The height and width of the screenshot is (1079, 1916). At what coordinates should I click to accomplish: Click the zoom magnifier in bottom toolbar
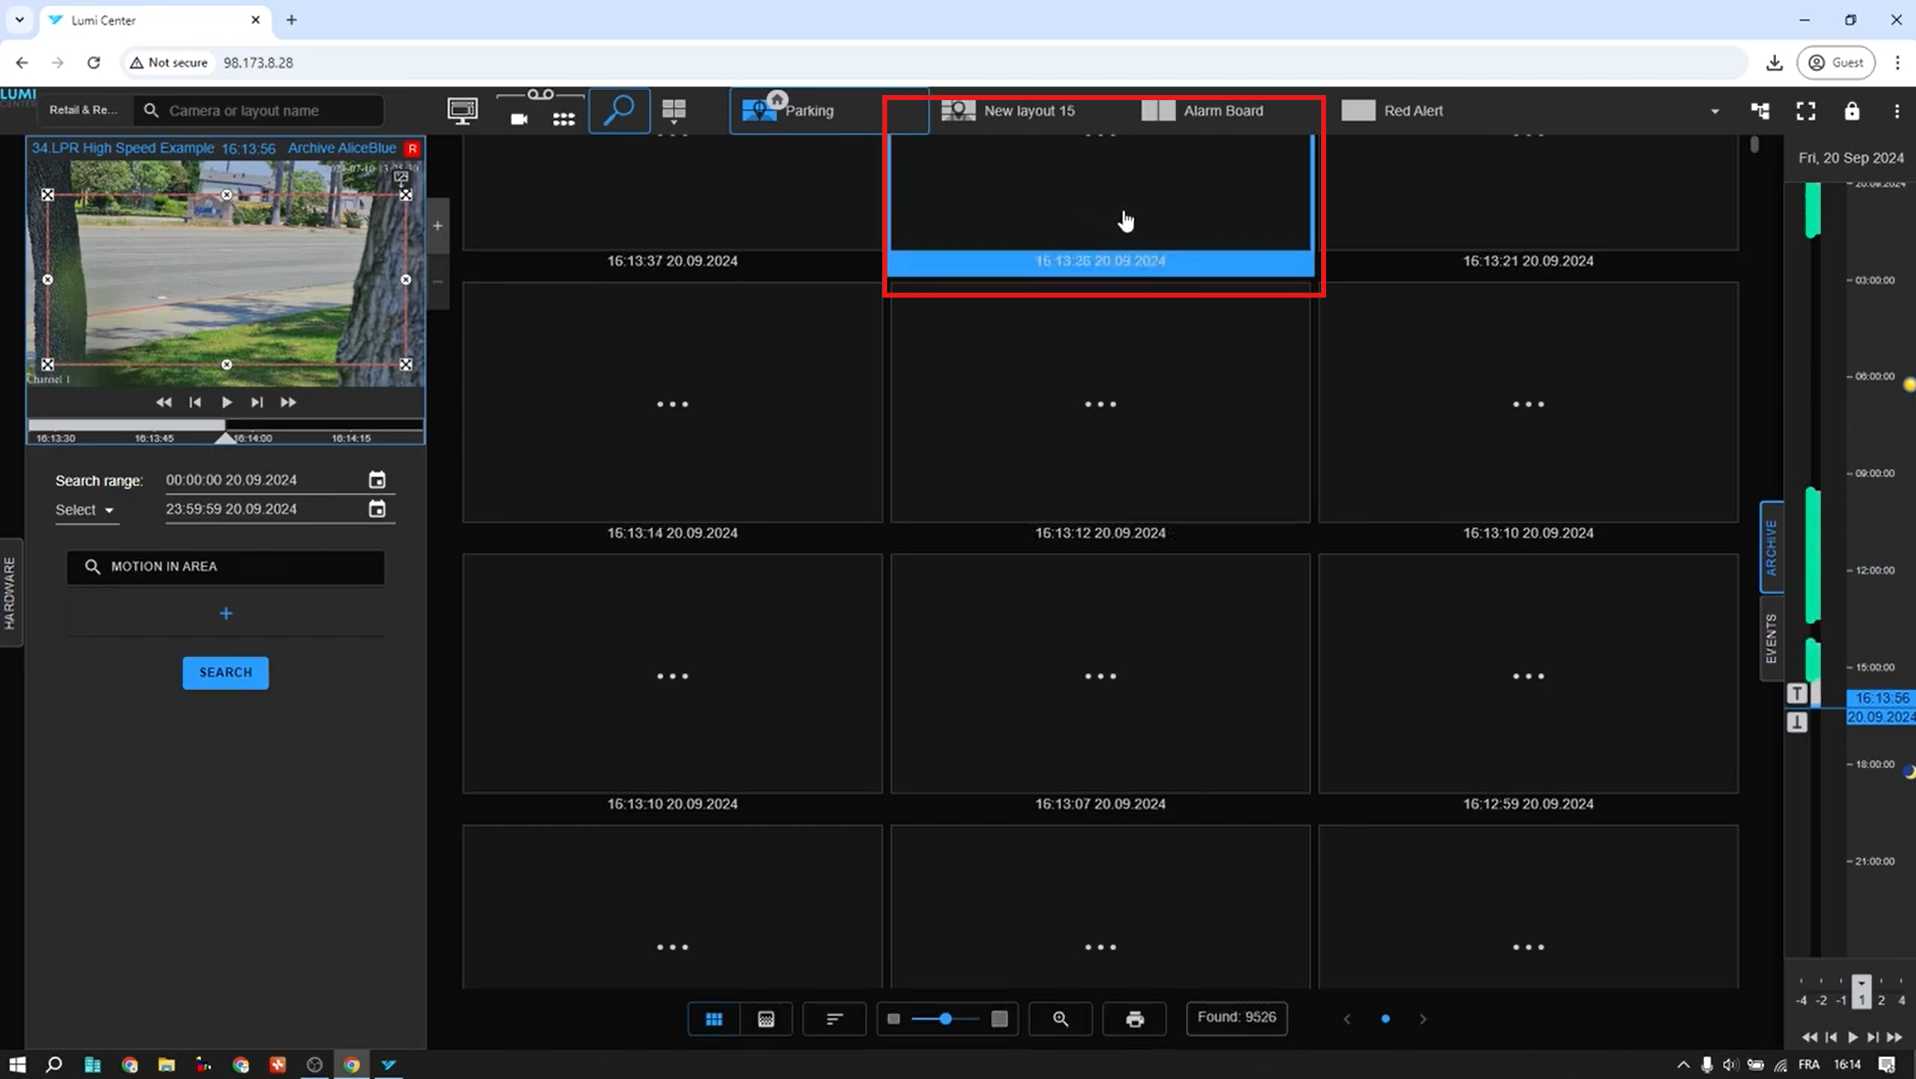(1060, 1018)
